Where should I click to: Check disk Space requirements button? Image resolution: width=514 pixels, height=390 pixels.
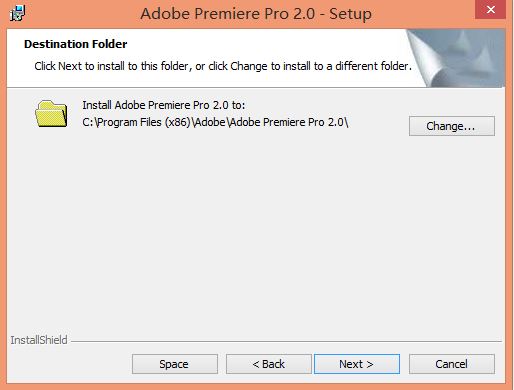click(175, 364)
